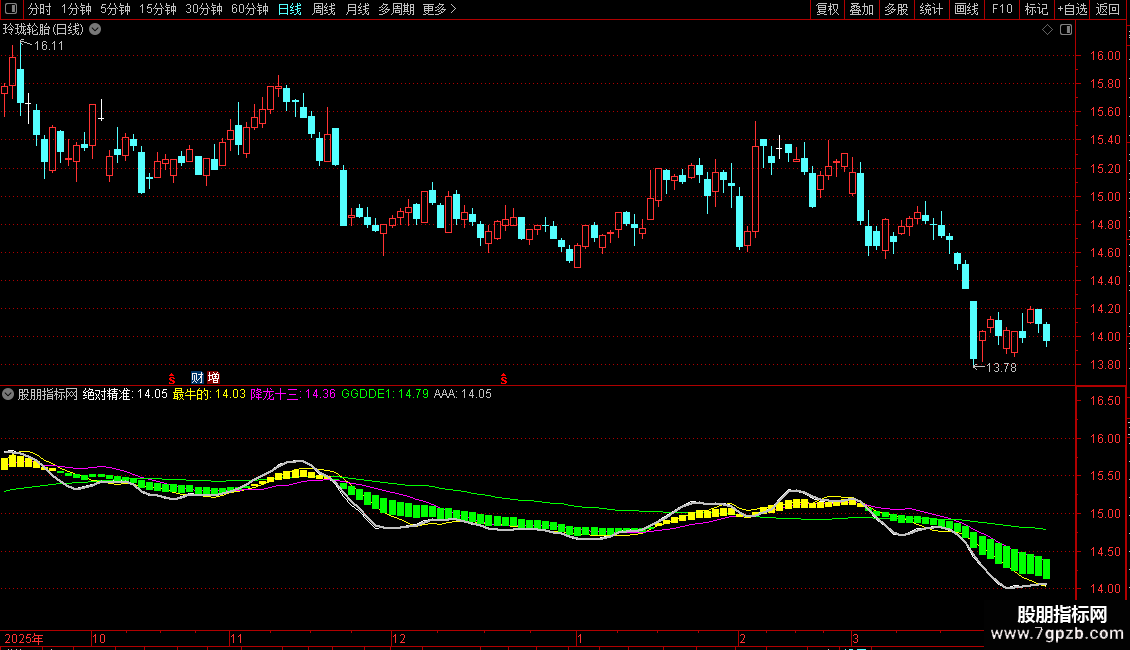
Task: Open stock name dropdown next to 玲珑轮胎(日线)
Action: coord(95,30)
